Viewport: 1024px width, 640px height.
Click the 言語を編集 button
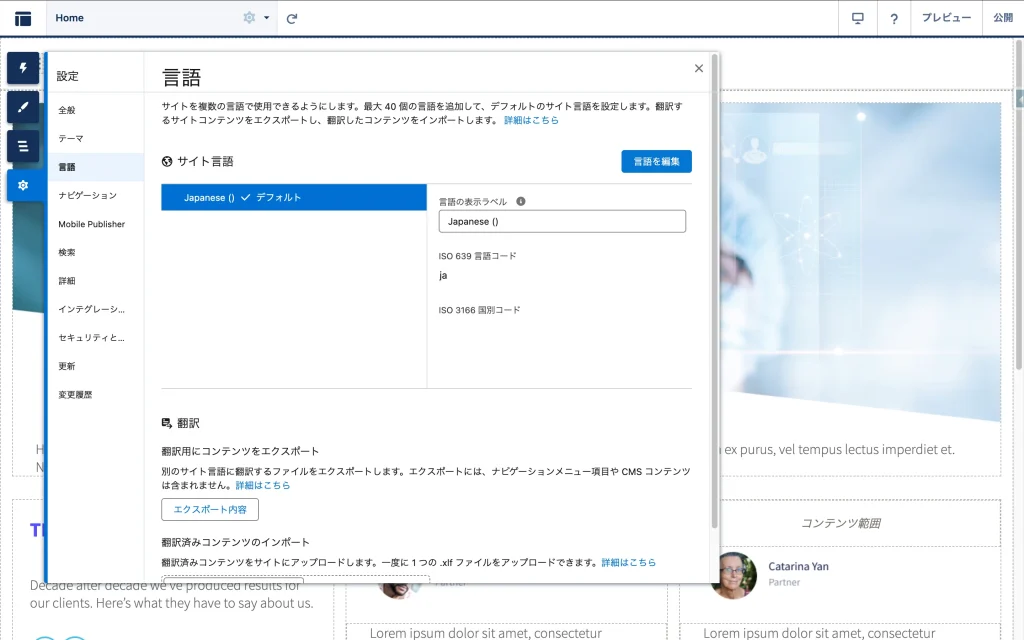[x=656, y=161]
